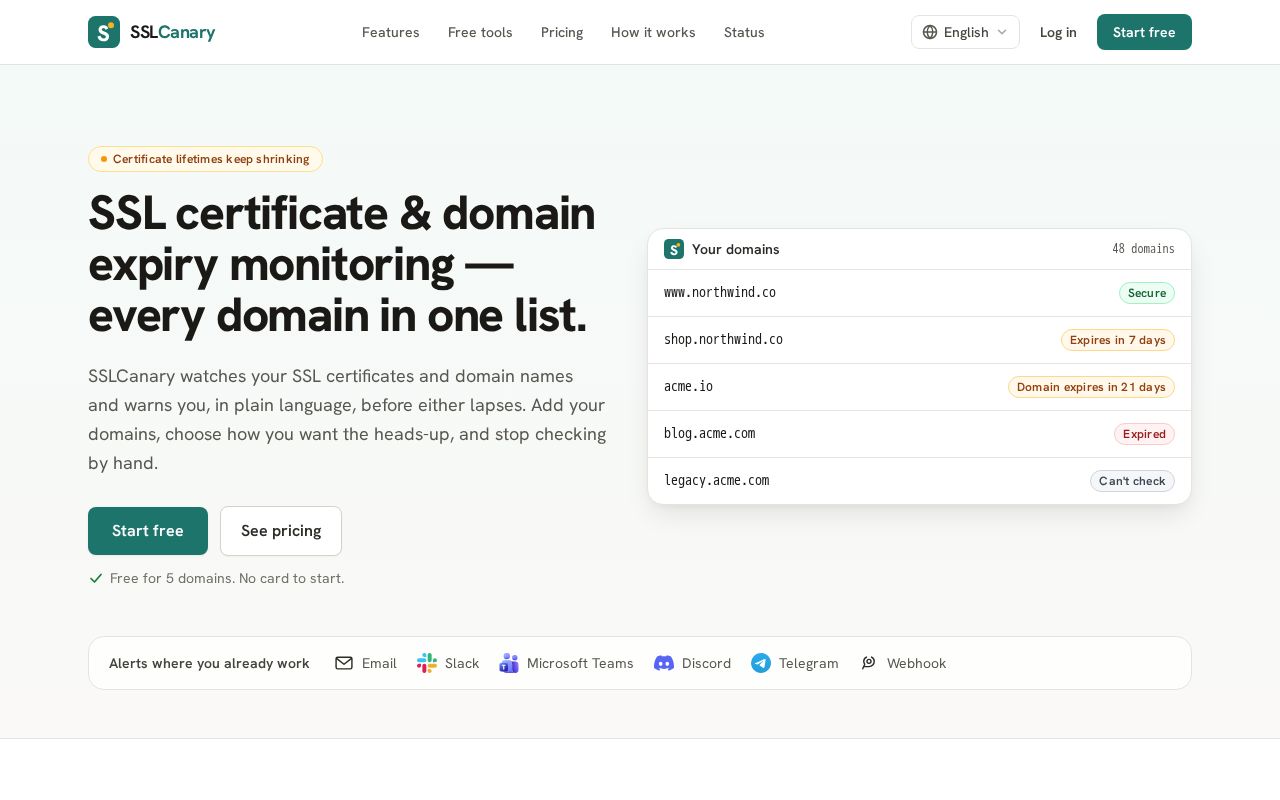The width and height of the screenshot is (1280, 800).
Task: Click the Expires in 7 days badge
Action: (x=1118, y=340)
